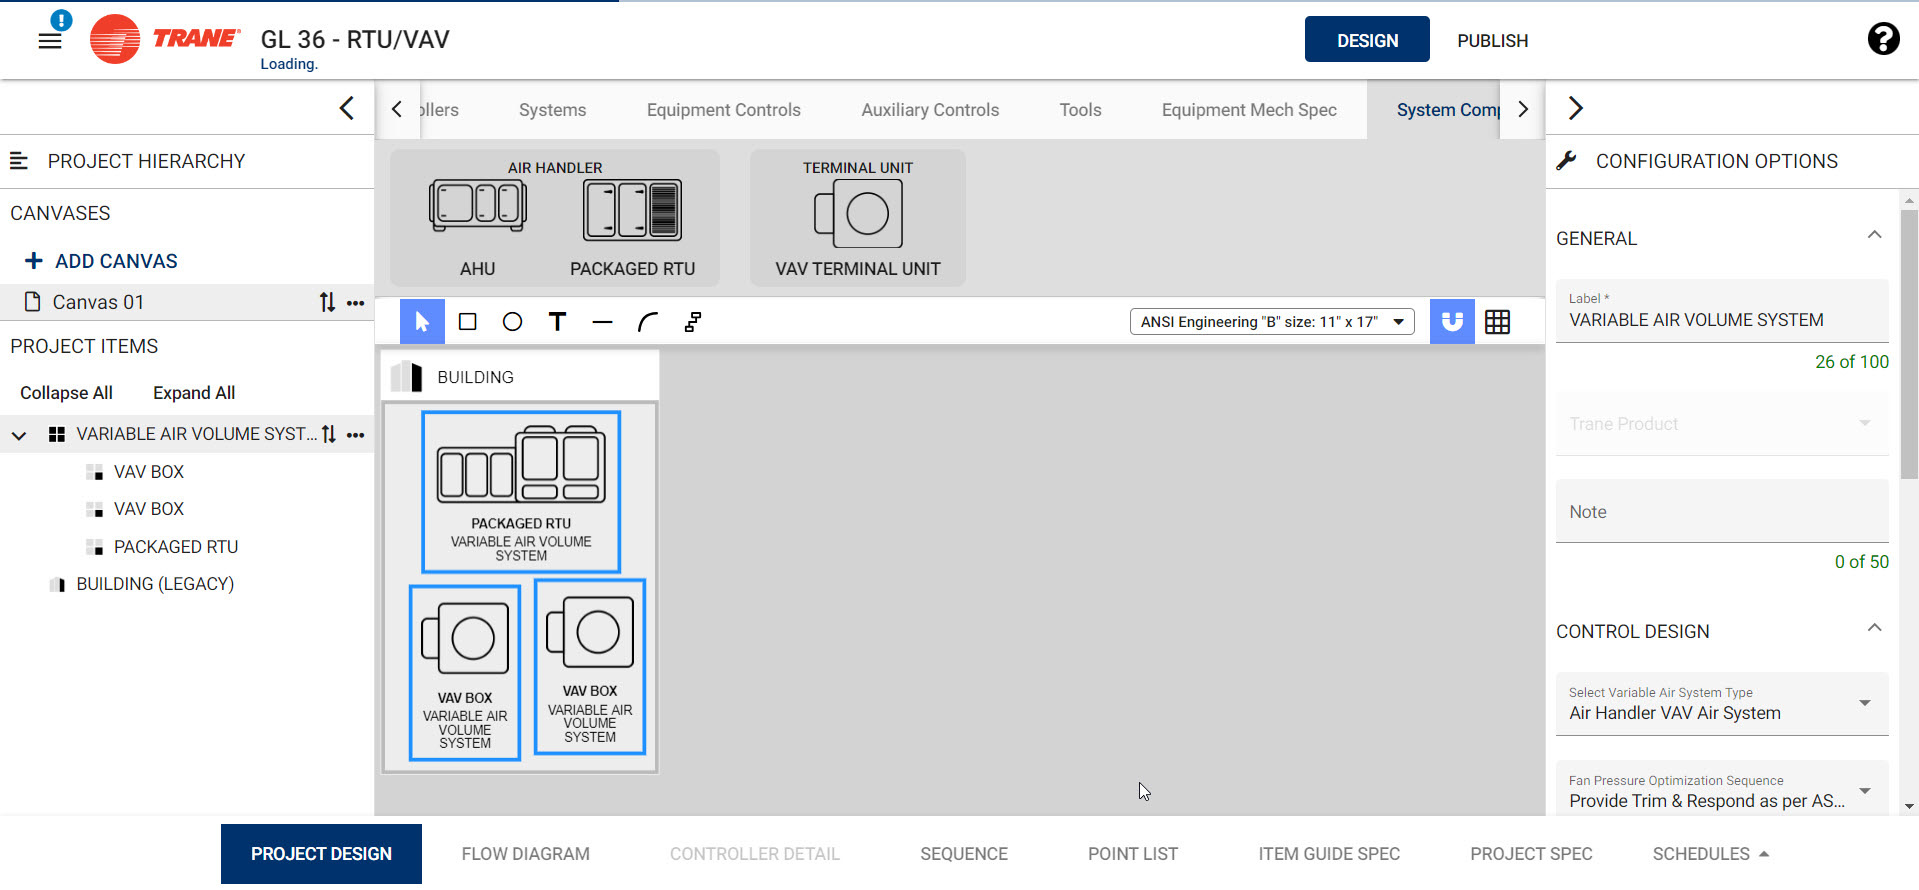Collapse the Variable Air Volume System tree node
Viewport: 1919px width, 890px height.
[19, 435]
